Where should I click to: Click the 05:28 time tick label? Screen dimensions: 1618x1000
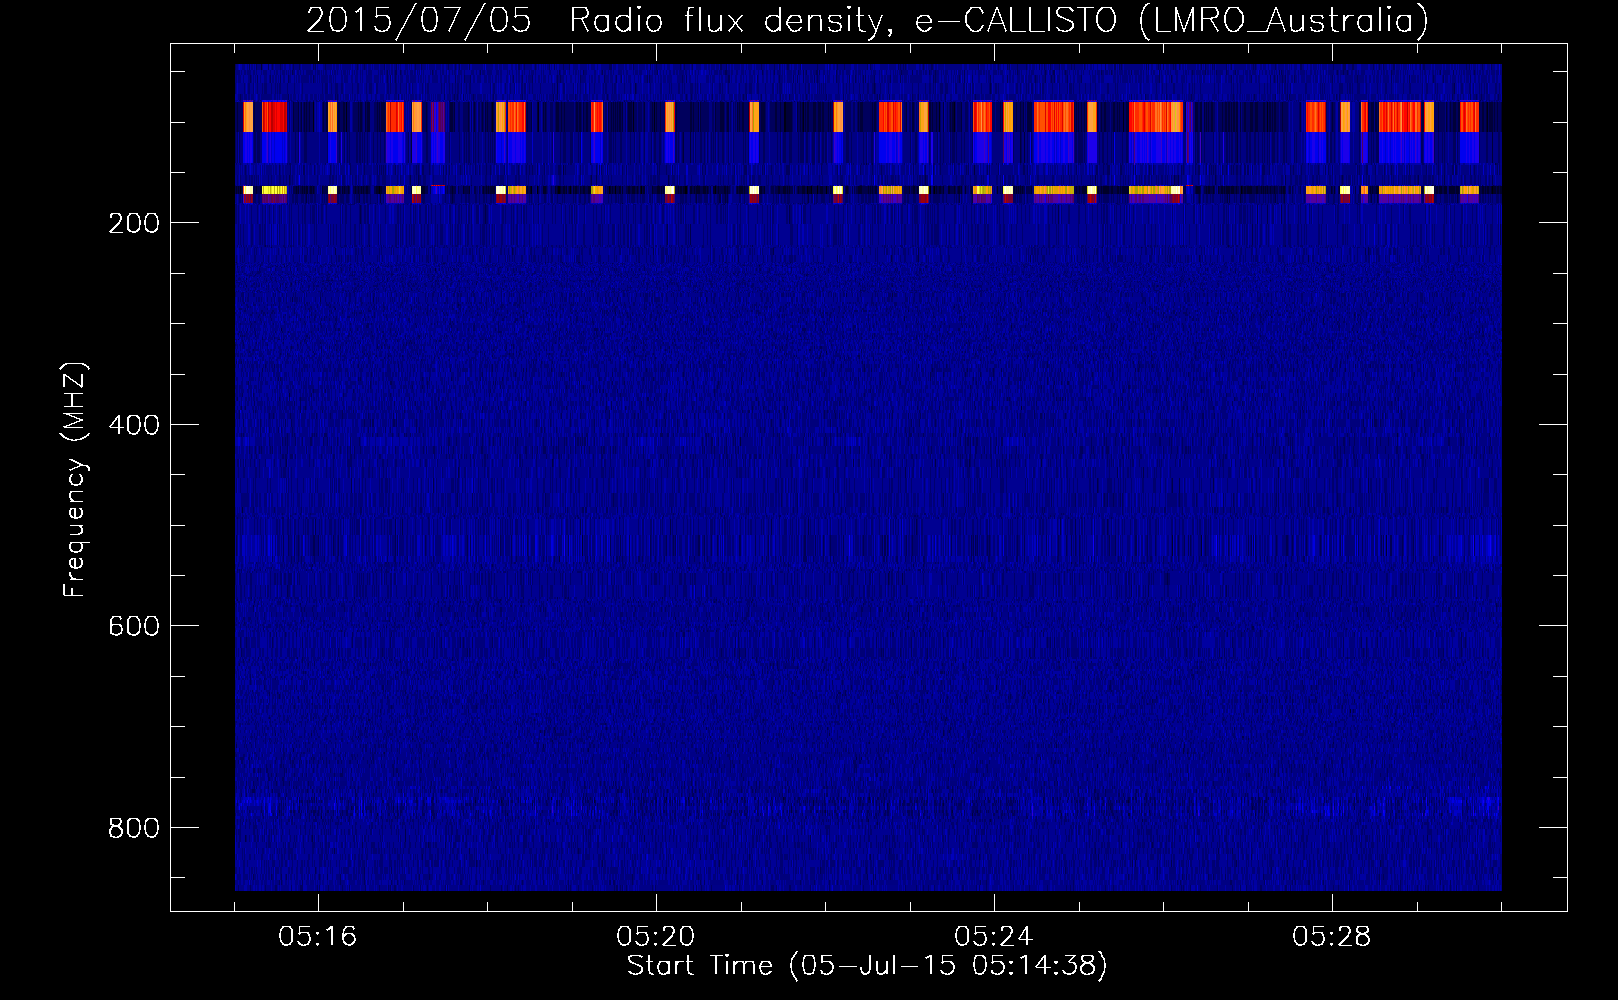[1332, 937]
